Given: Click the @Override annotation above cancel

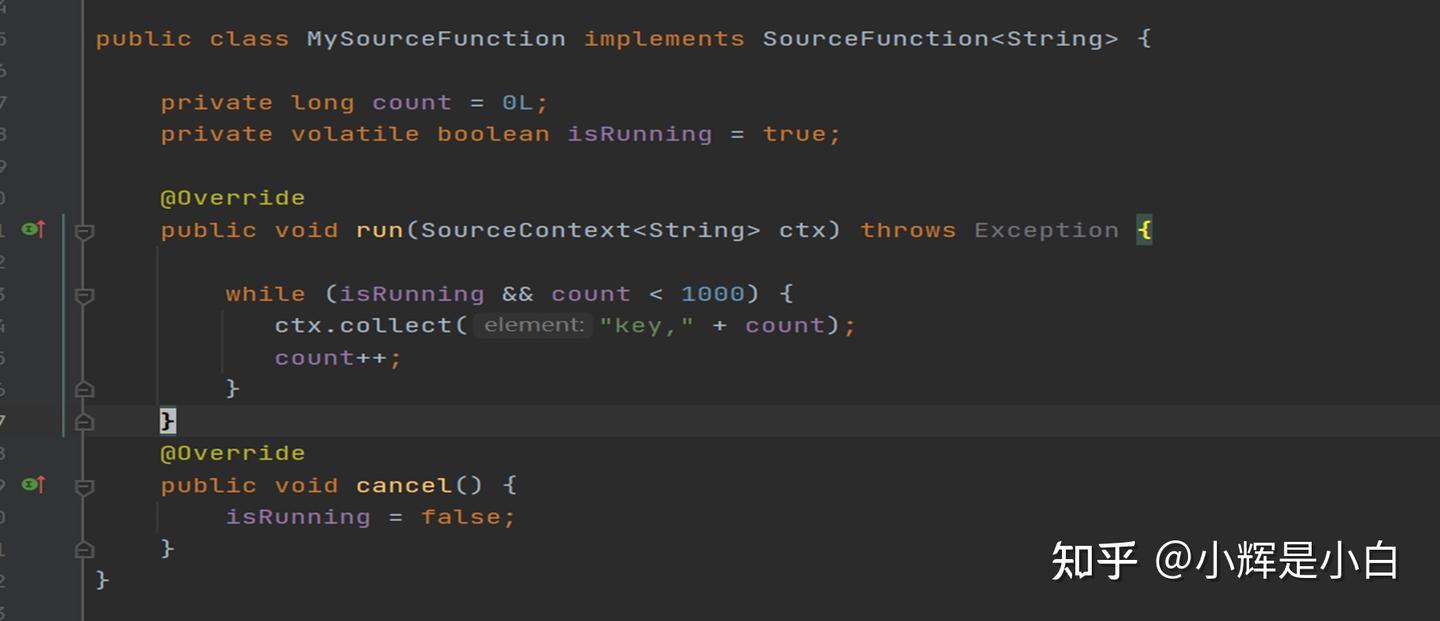Looking at the screenshot, I should [233, 453].
